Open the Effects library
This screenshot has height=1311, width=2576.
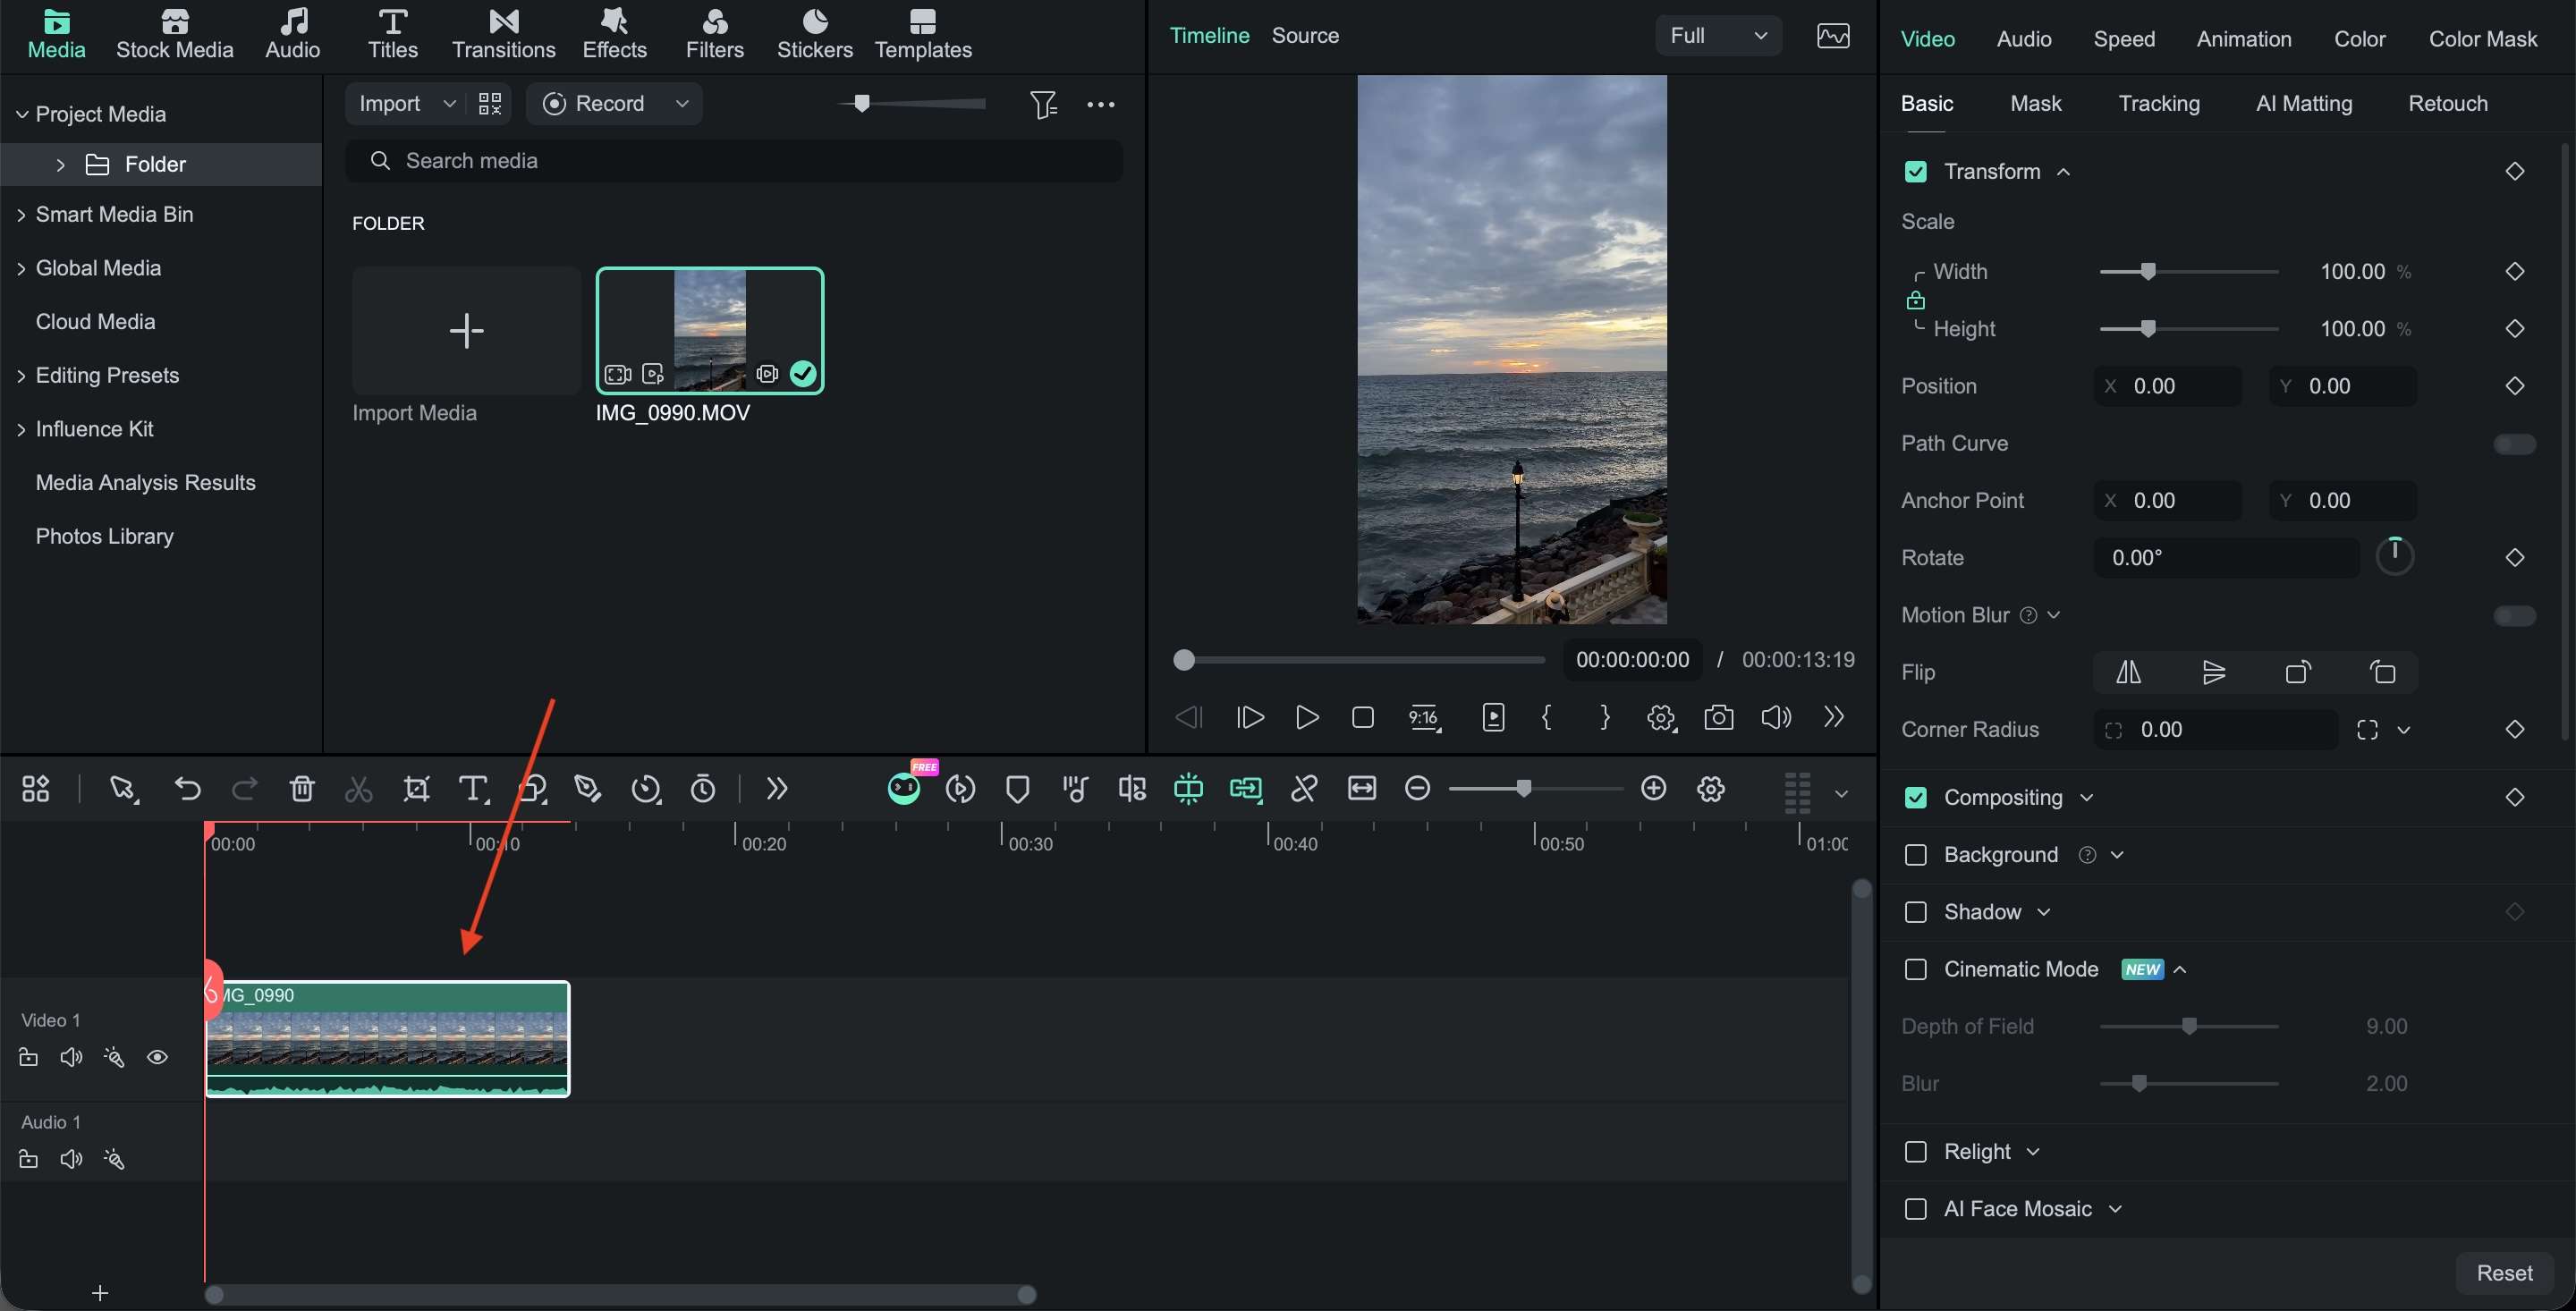(614, 34)
